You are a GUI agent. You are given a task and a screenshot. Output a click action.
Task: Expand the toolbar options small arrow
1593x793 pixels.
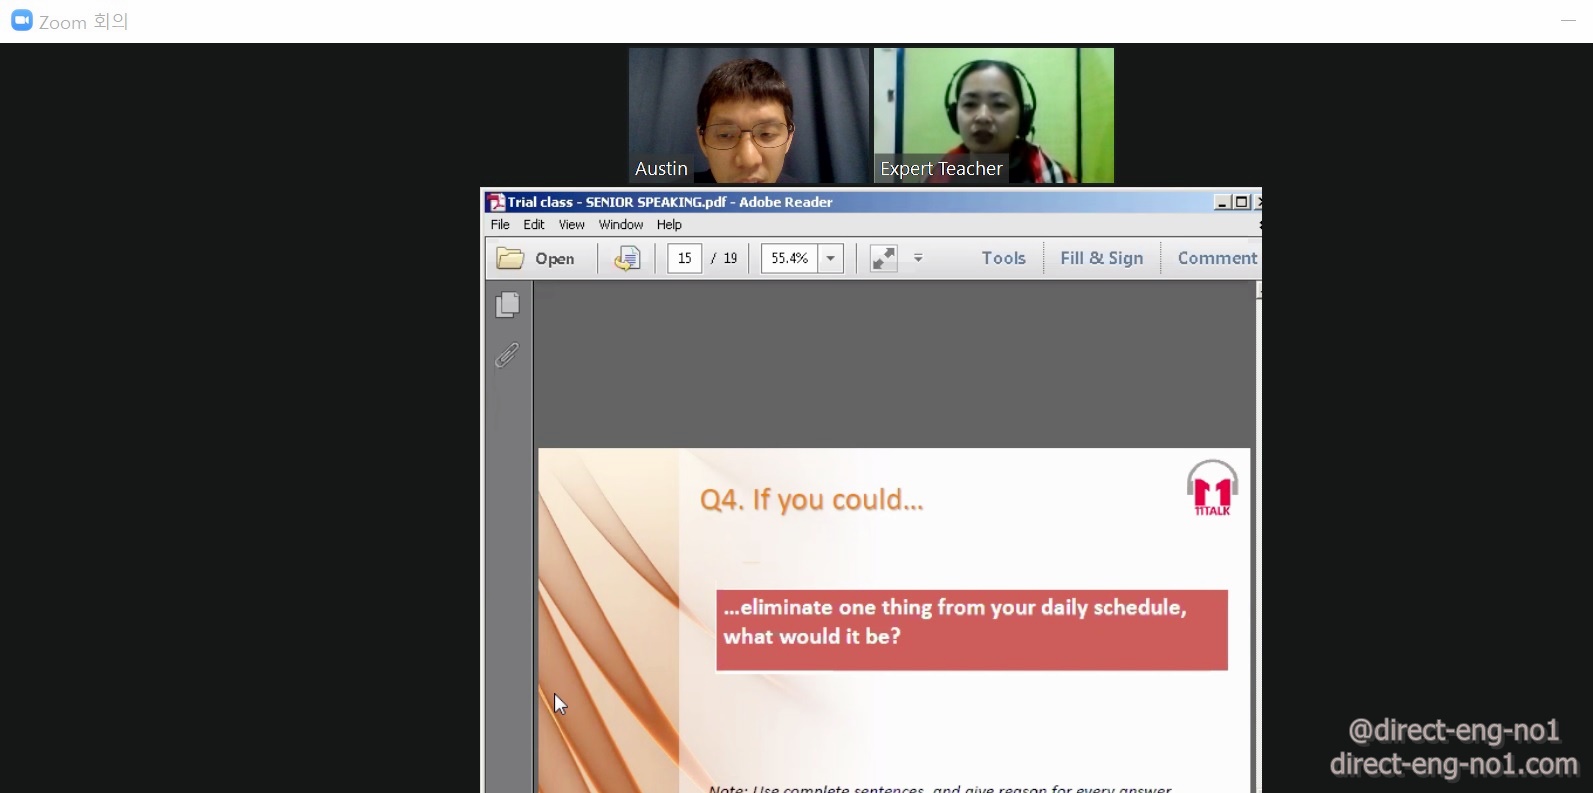click(918, 258)
